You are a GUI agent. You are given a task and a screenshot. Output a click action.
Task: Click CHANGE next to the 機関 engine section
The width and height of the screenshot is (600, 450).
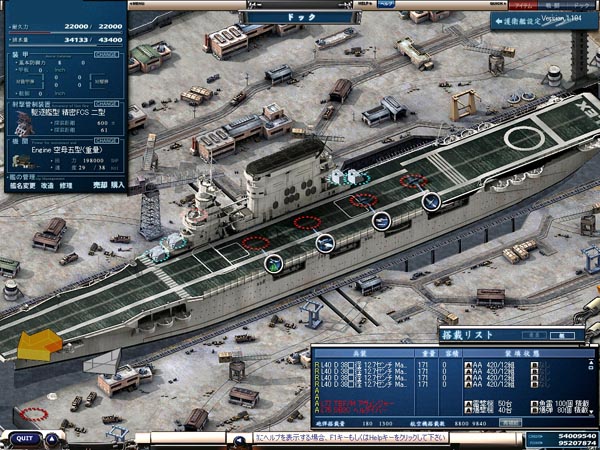tap(107, 142)
